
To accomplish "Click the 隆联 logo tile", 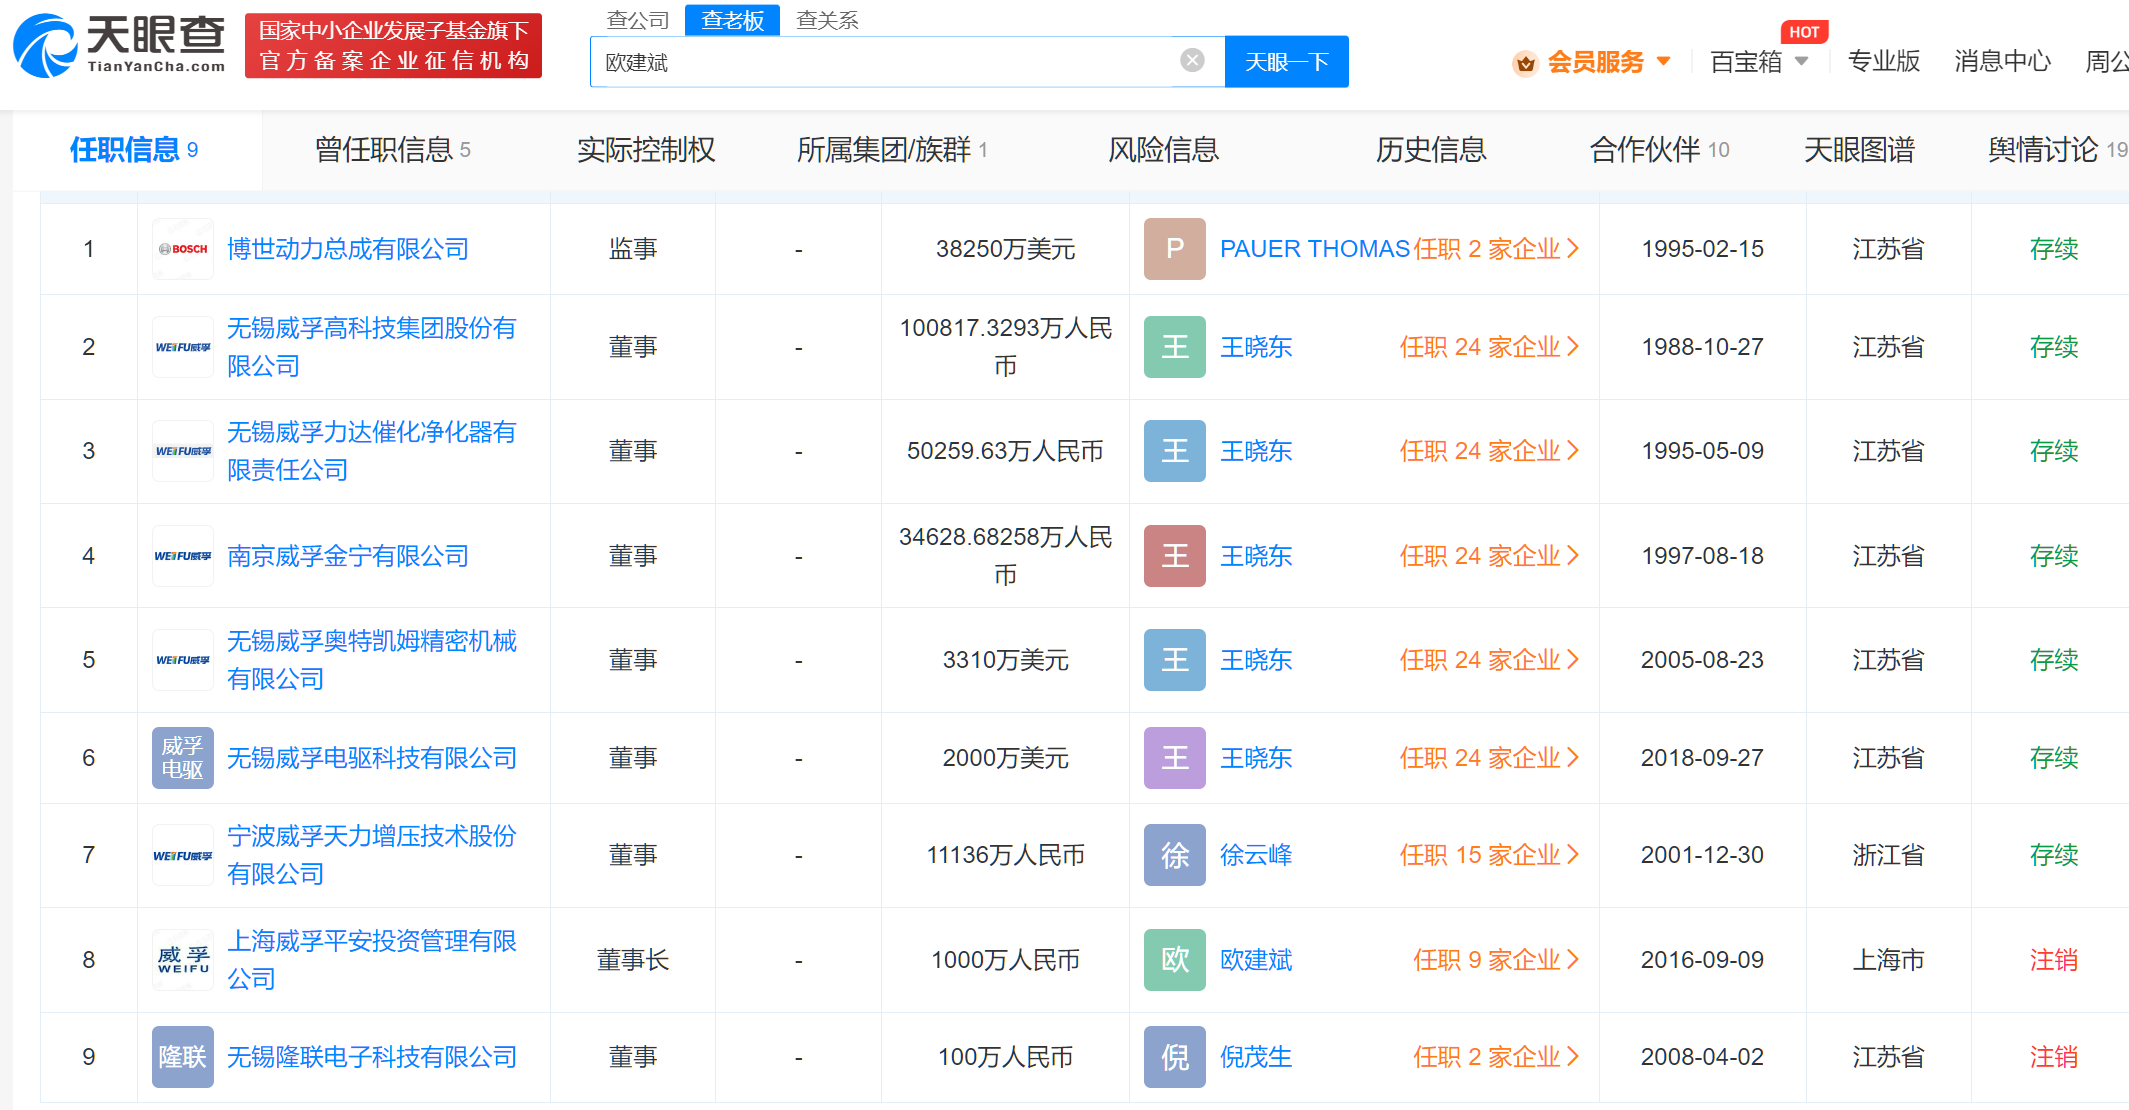I will click(x=183, y=1057).
